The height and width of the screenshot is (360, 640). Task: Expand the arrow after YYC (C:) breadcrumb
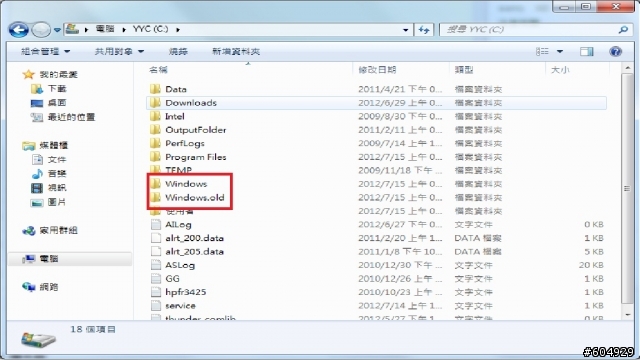pos(178,29)
